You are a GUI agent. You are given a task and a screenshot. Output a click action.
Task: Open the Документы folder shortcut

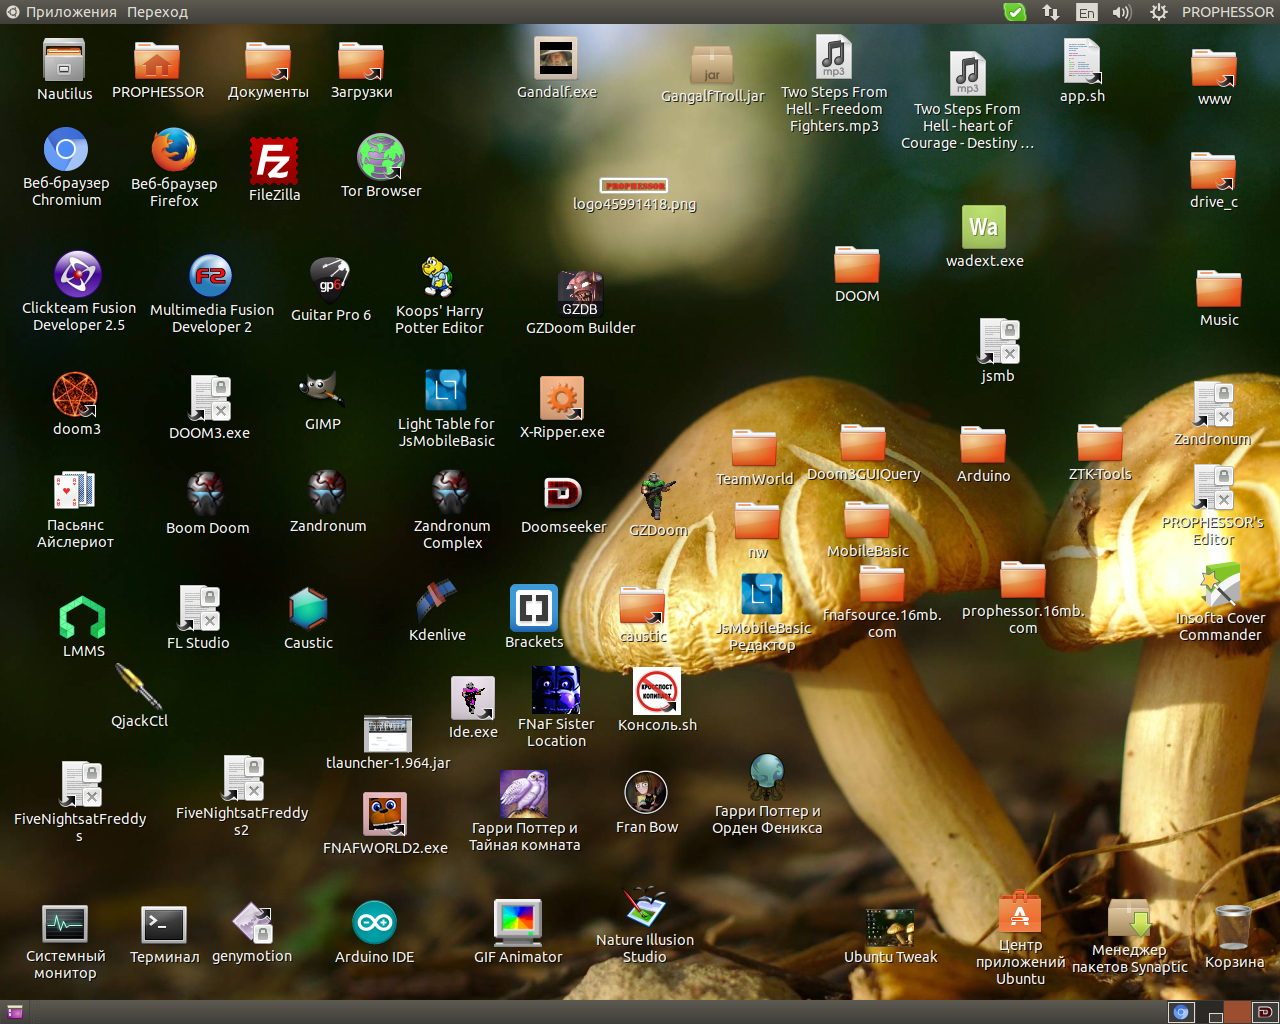click(x=268, y=61)
